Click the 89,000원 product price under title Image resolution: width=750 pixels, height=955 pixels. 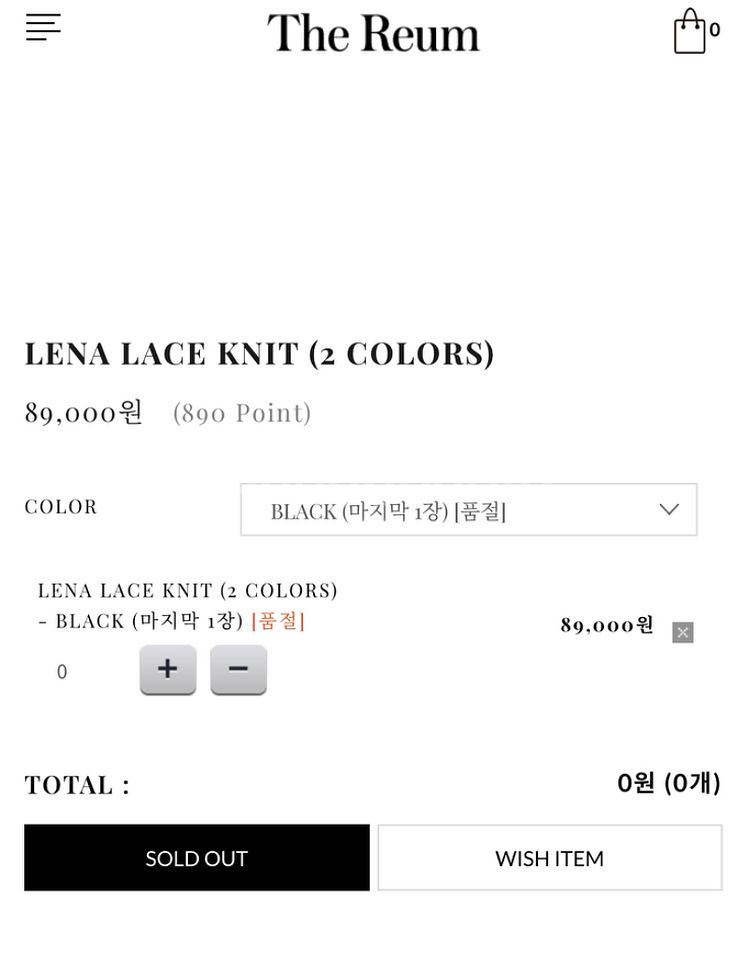click(83, 413)
